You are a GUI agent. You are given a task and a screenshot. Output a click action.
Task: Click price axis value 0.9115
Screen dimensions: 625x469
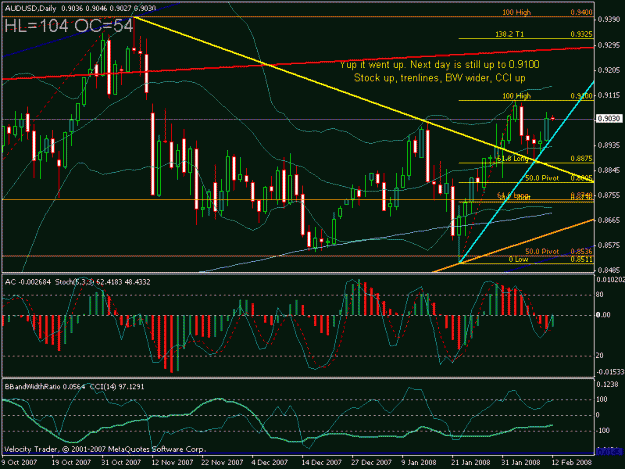(610, 95)
